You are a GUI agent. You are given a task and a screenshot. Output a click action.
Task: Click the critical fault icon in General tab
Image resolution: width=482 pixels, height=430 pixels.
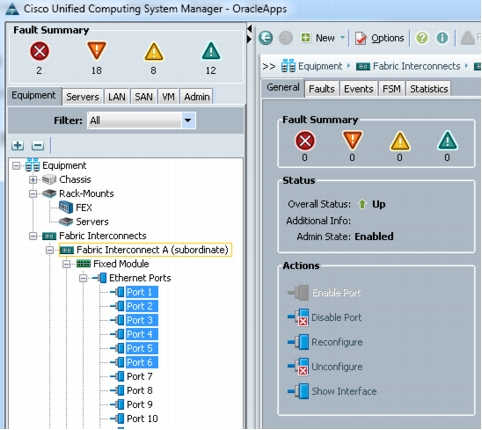(x=305, y=141)
